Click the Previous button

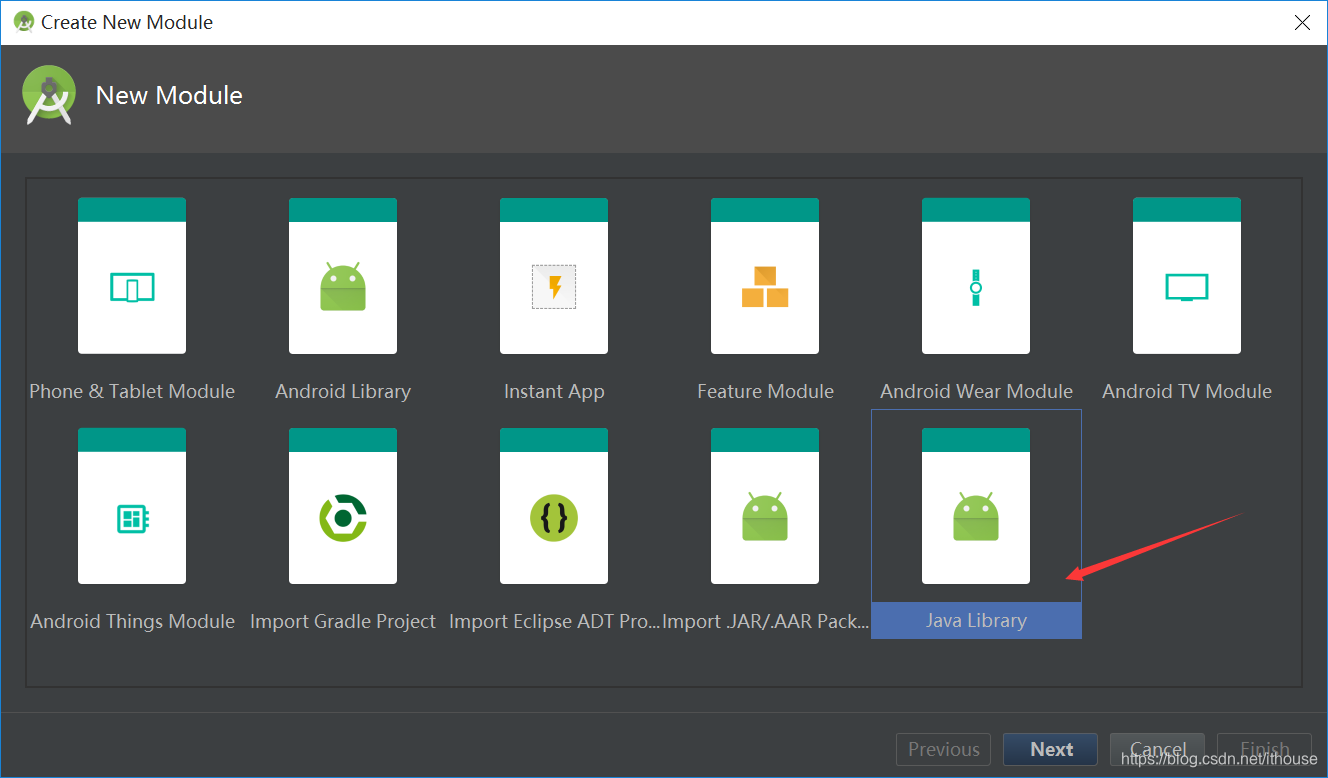tap(943, 749)
